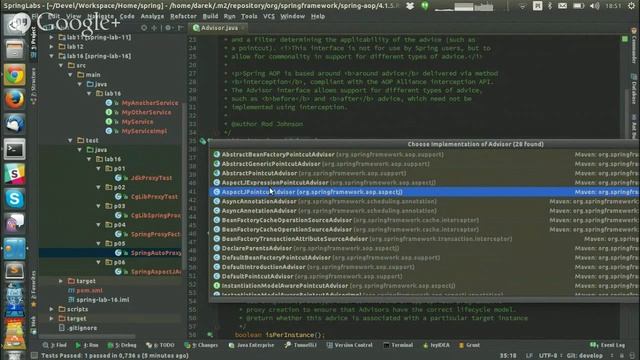Choose AspectJExpressionPointcutAdvisor implementation
The height and width of the screenshot is (360, 640).
click(x=424, y=182)
